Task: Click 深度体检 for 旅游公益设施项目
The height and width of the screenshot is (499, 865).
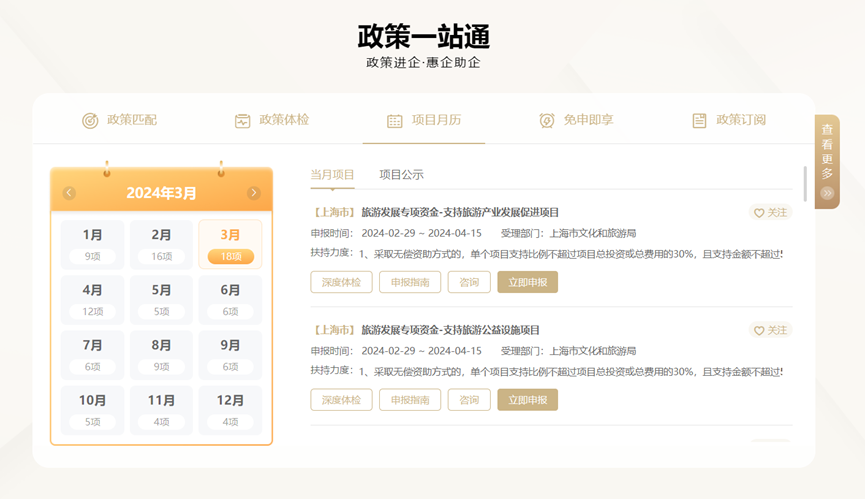Action: tap(341, 400)
